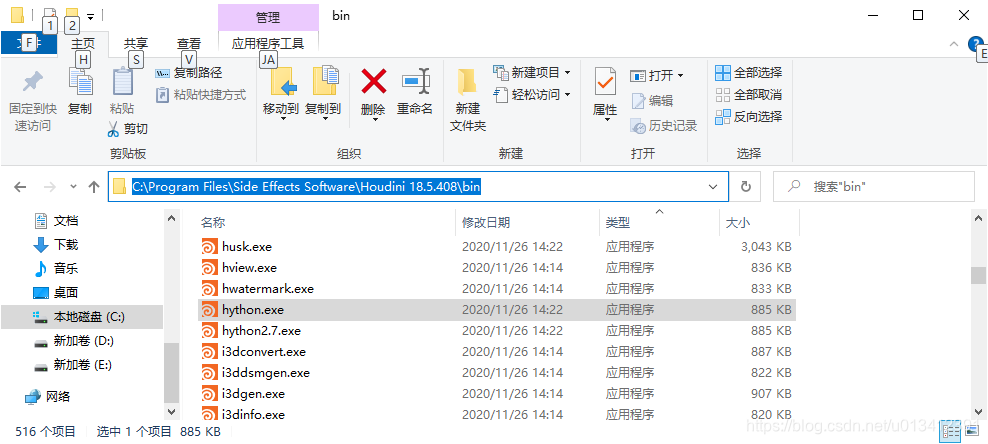
Task: Click the Paste (粘贴) ribbon icon
Action: coord(122,83)
